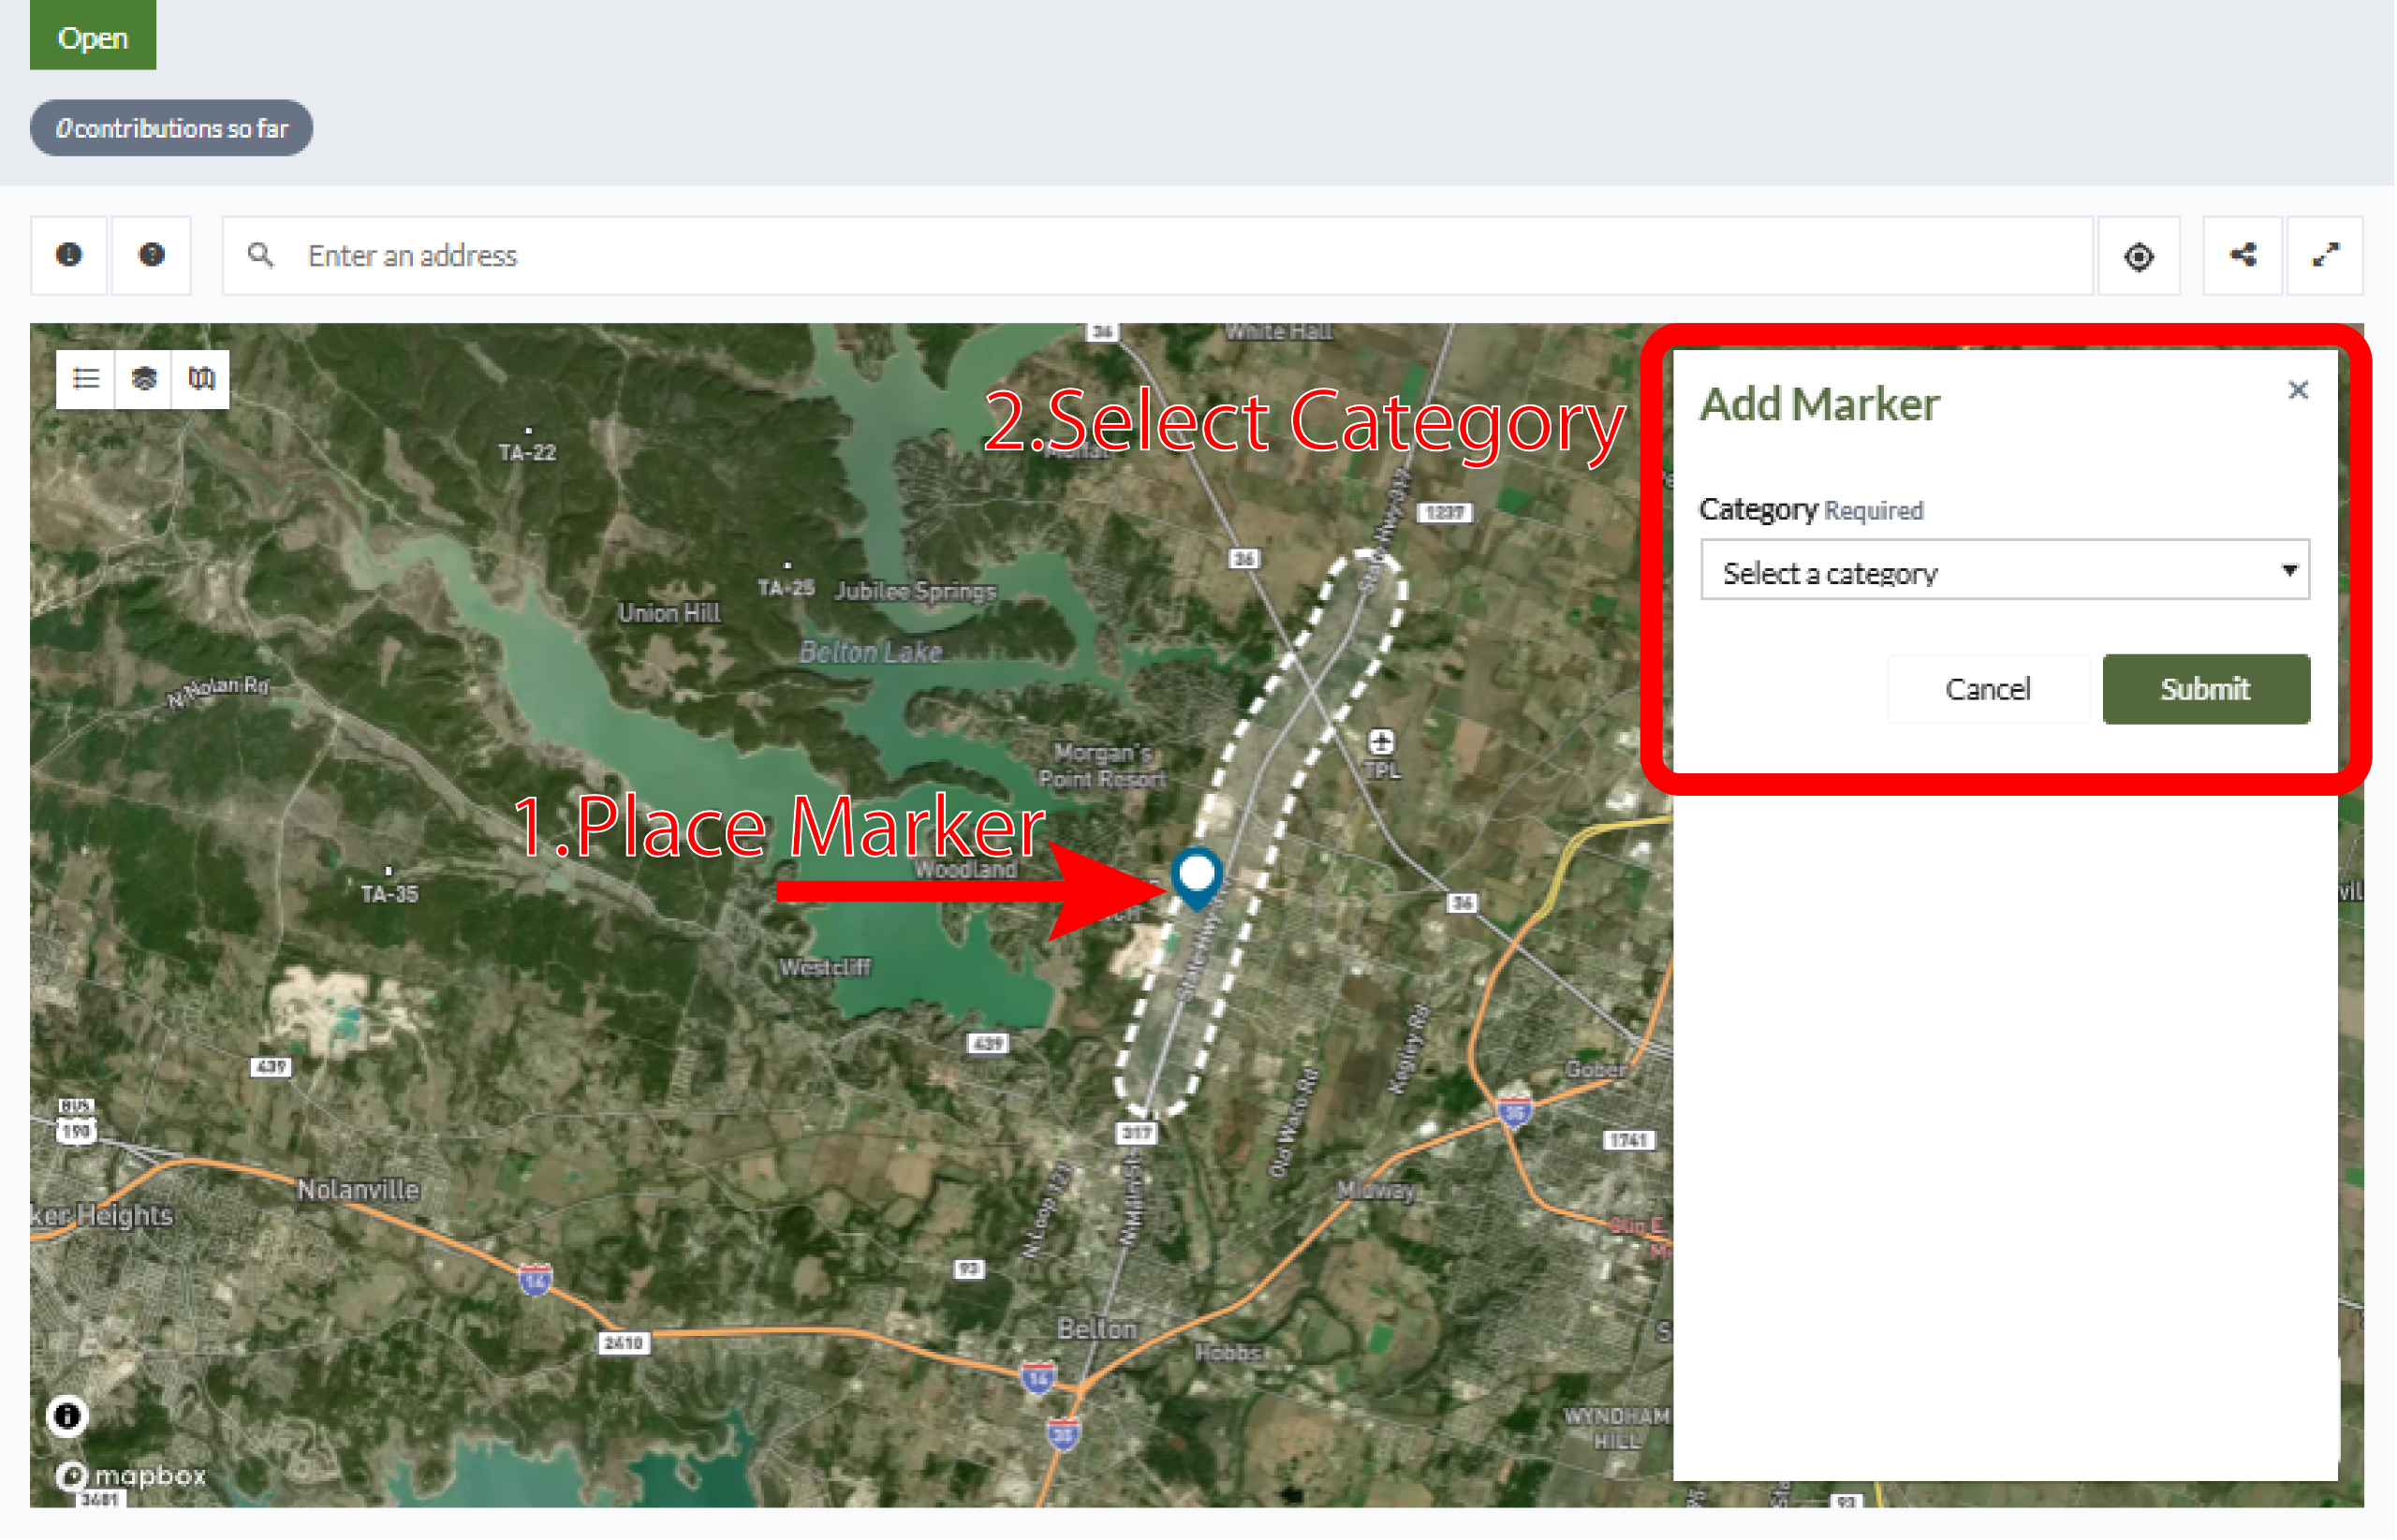Click the basemap map-fold icon
Image resolution: width=2397 pixels, height=1540 pixels.
[x=201, y=379]
